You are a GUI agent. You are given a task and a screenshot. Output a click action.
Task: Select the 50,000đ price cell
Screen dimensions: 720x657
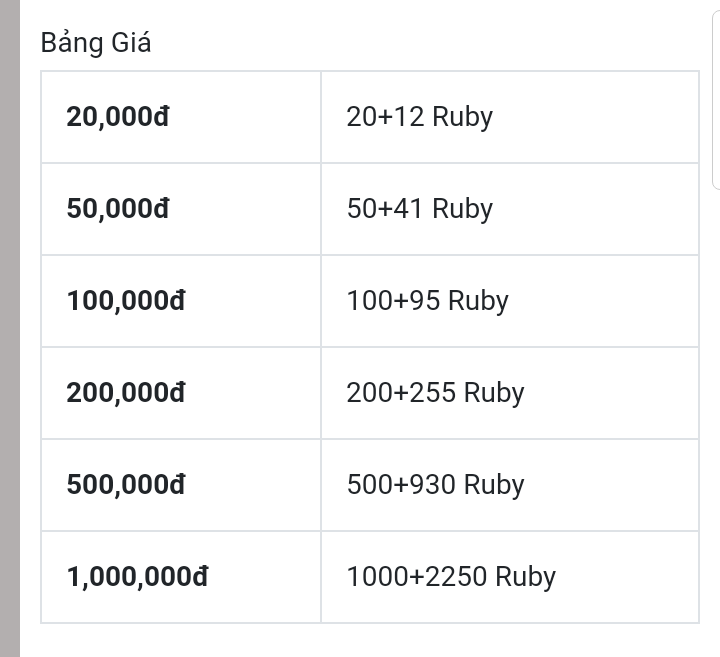[x=181, y=209]
